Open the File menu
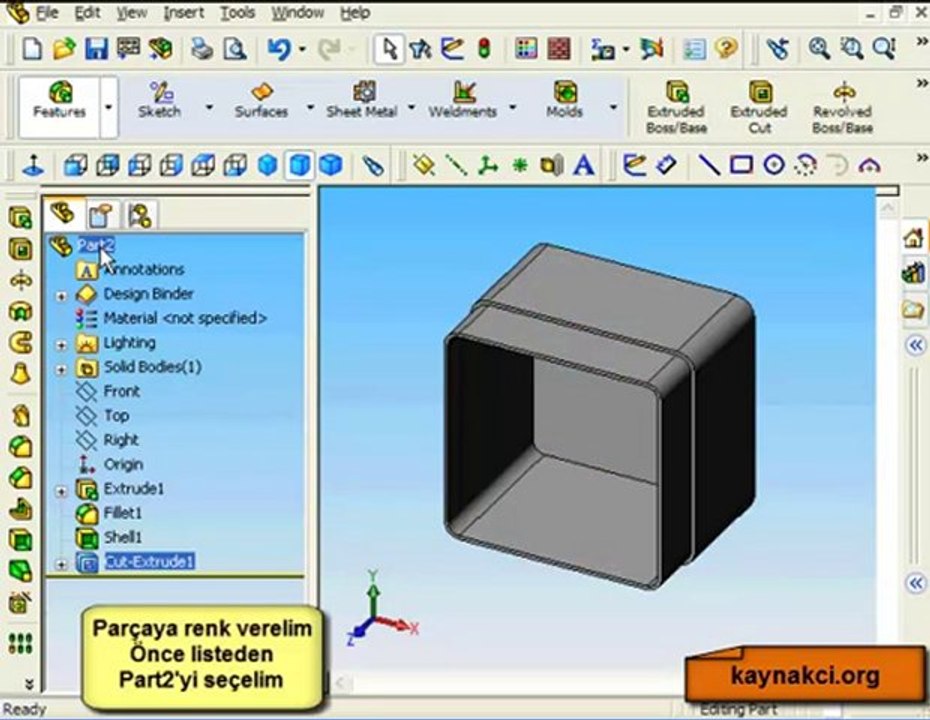930x720 pixels. (x=45, y=12)
